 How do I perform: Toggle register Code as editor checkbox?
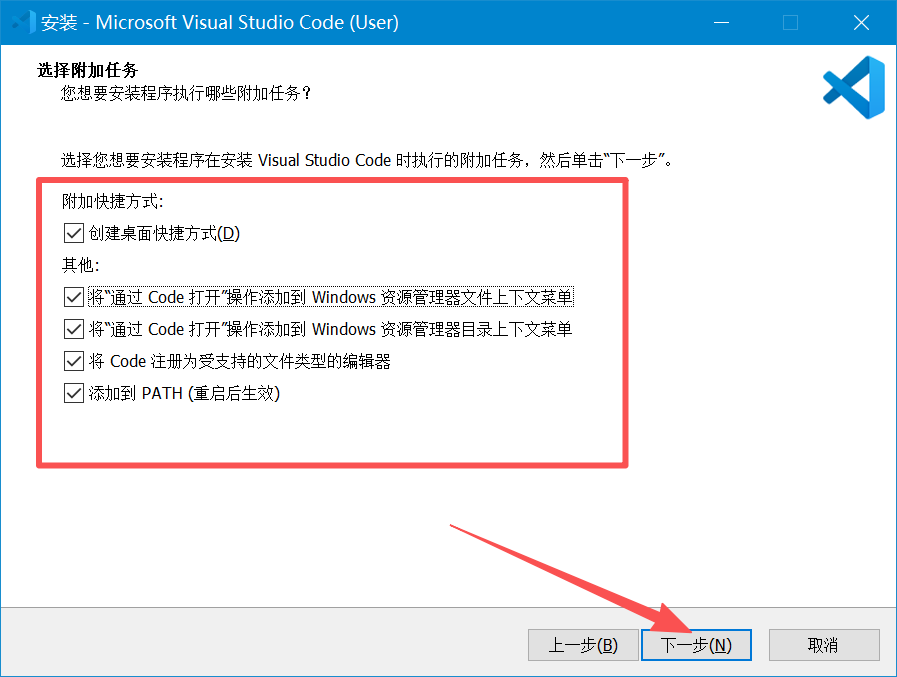[74, 362]
